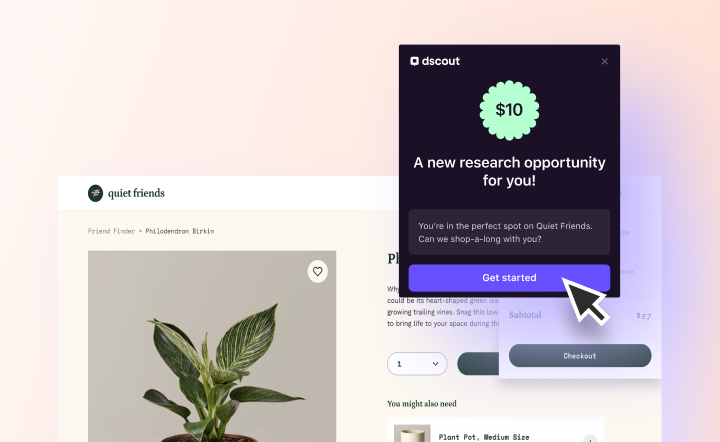Dismiss the dscout popup with X
Image resolution: width=720 pixels, height=442 pixels.
[x=604, y=62]
